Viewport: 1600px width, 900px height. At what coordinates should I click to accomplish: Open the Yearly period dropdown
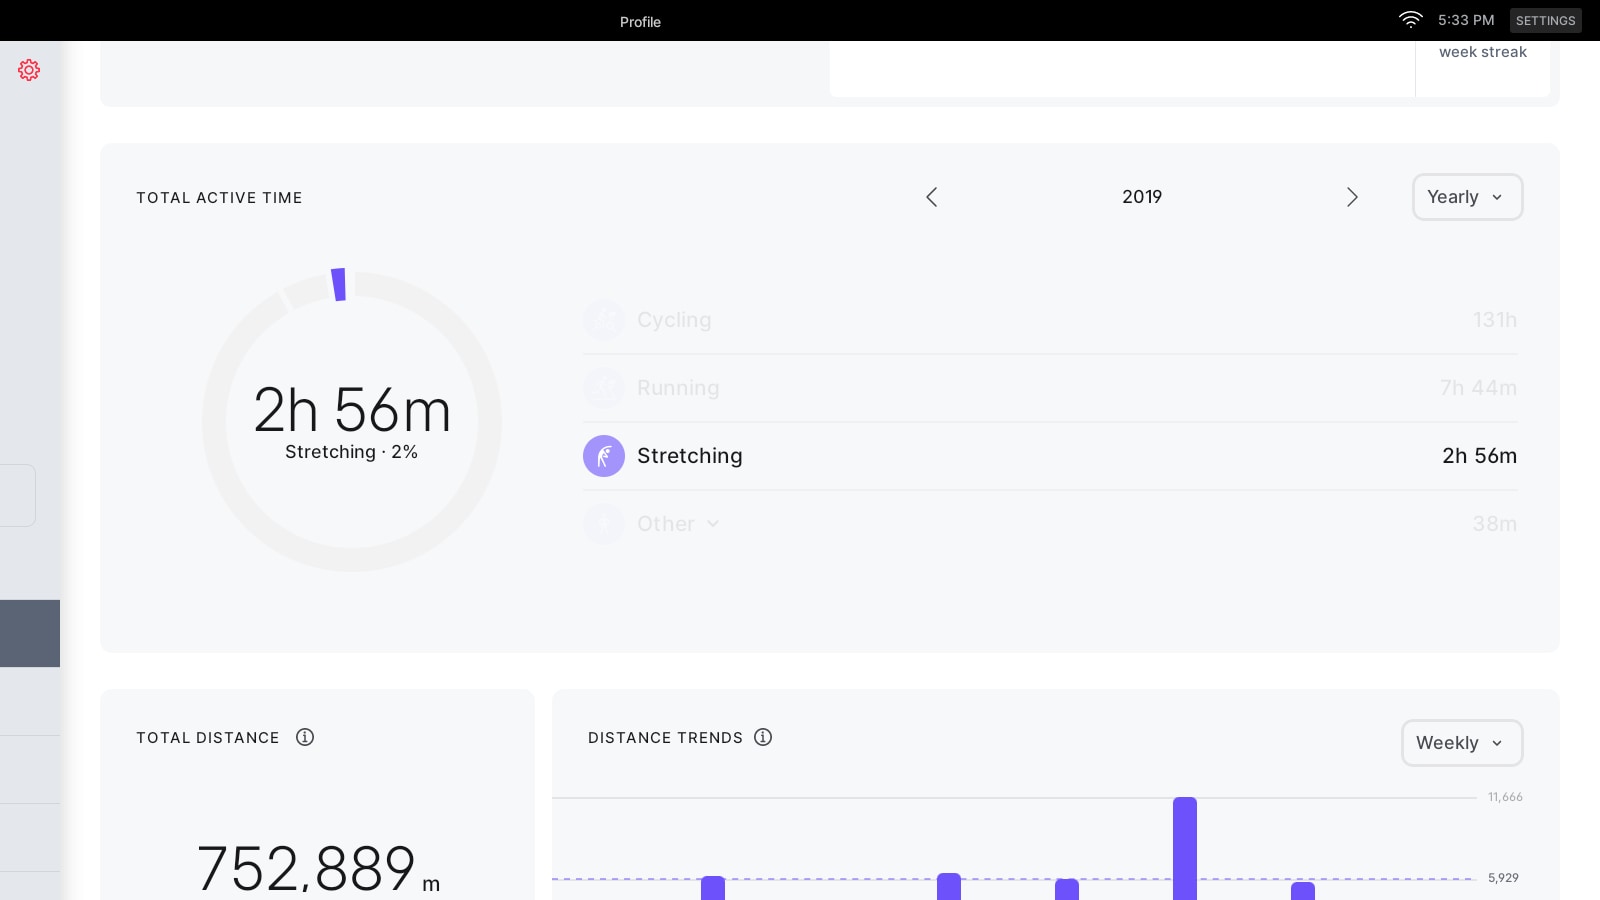pos(1467,197)
